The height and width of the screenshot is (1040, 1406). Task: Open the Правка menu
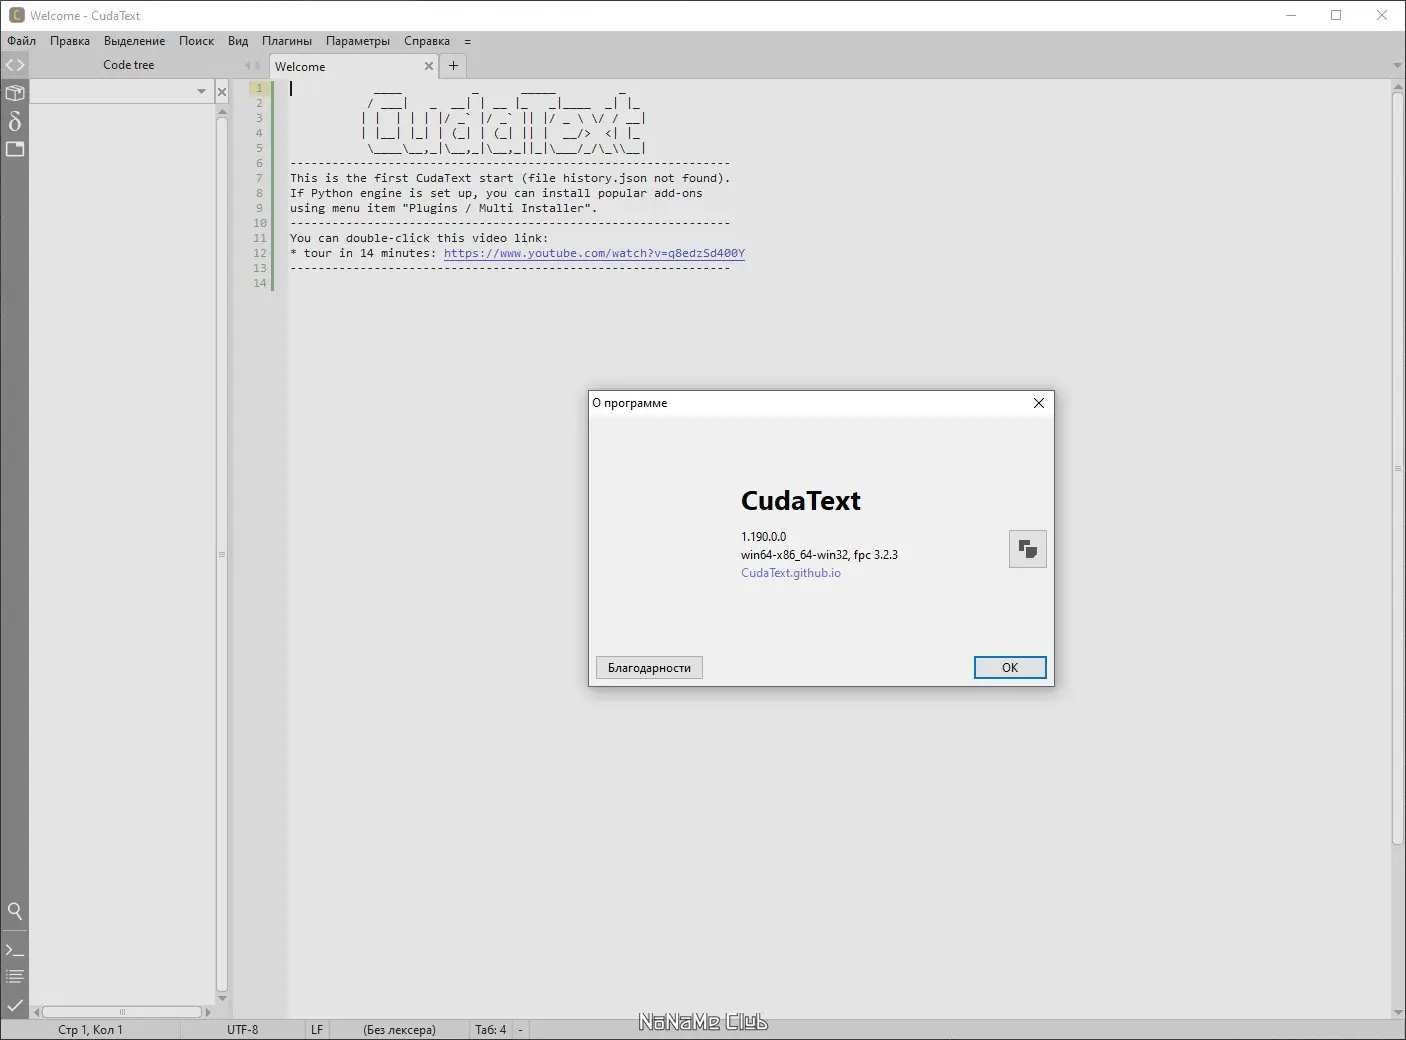point(70,41)
